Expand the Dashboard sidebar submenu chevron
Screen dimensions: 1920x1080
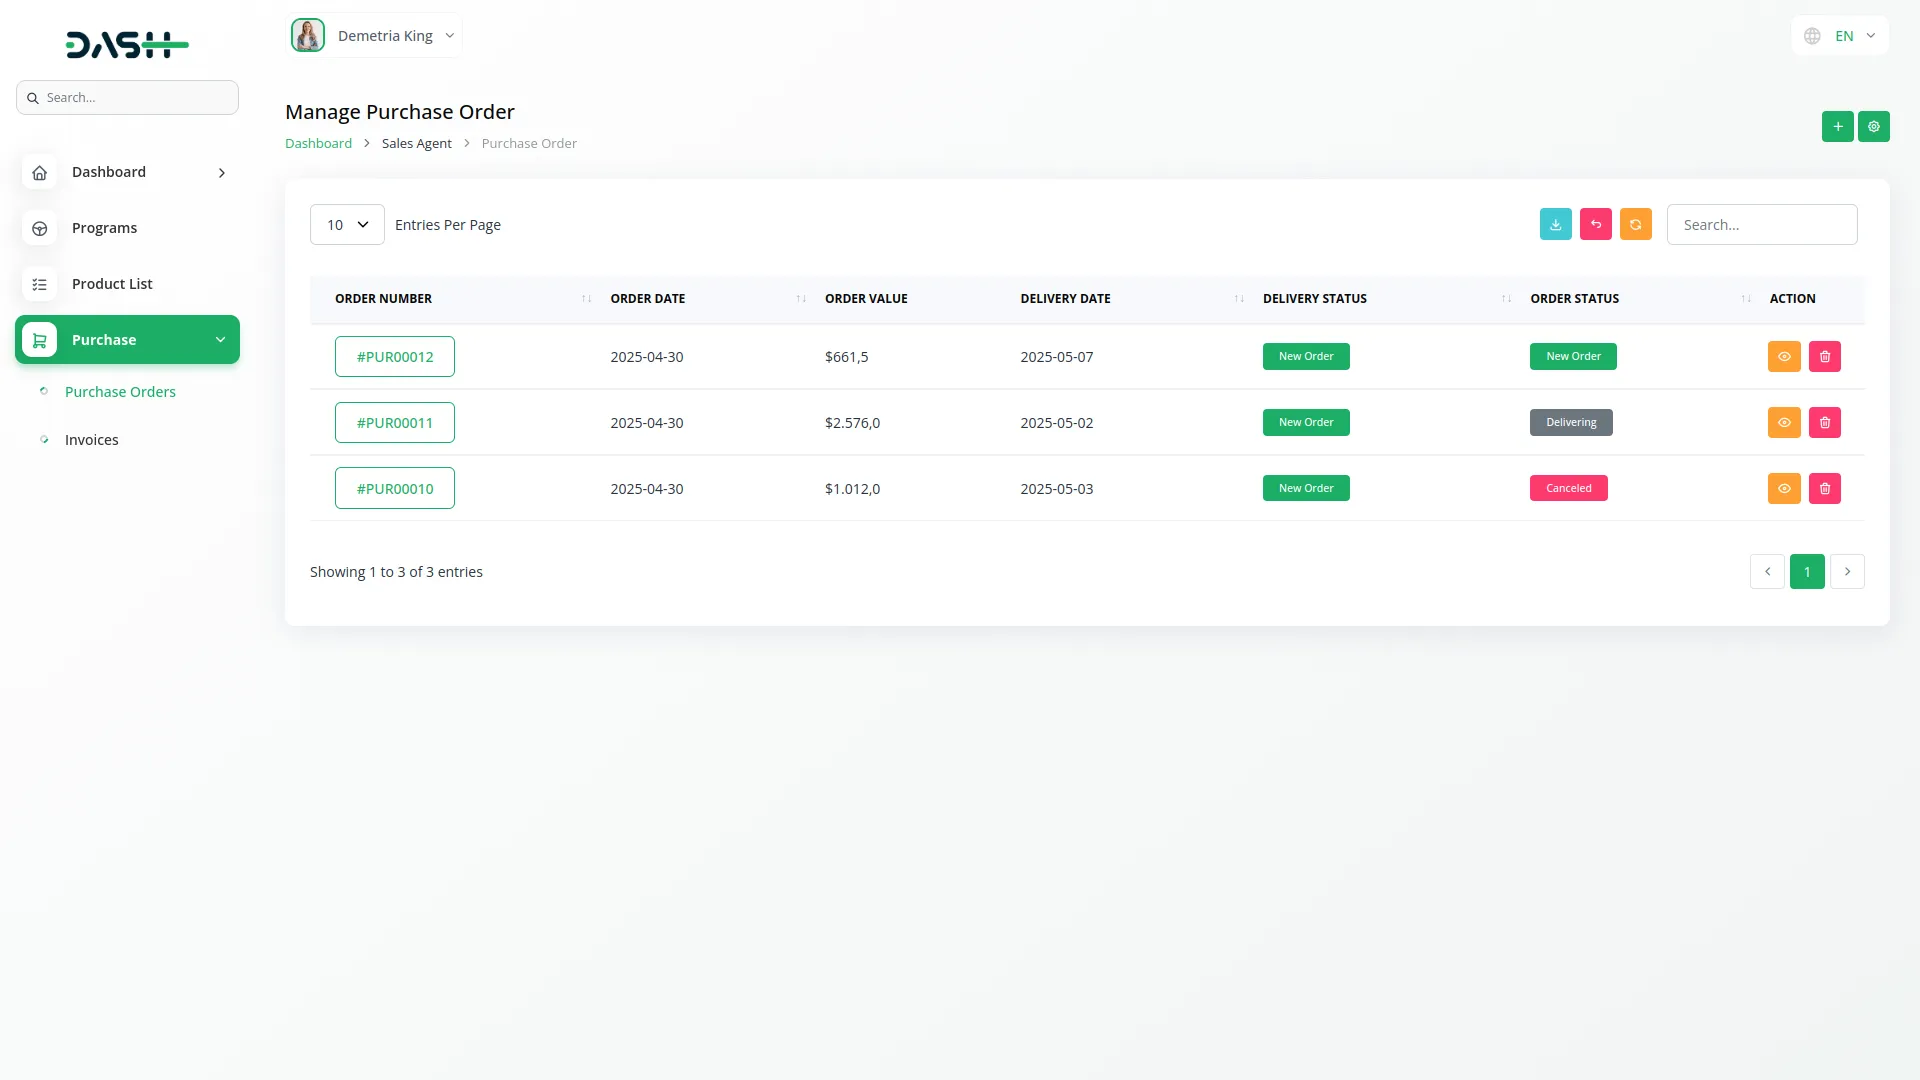[222, 173]
